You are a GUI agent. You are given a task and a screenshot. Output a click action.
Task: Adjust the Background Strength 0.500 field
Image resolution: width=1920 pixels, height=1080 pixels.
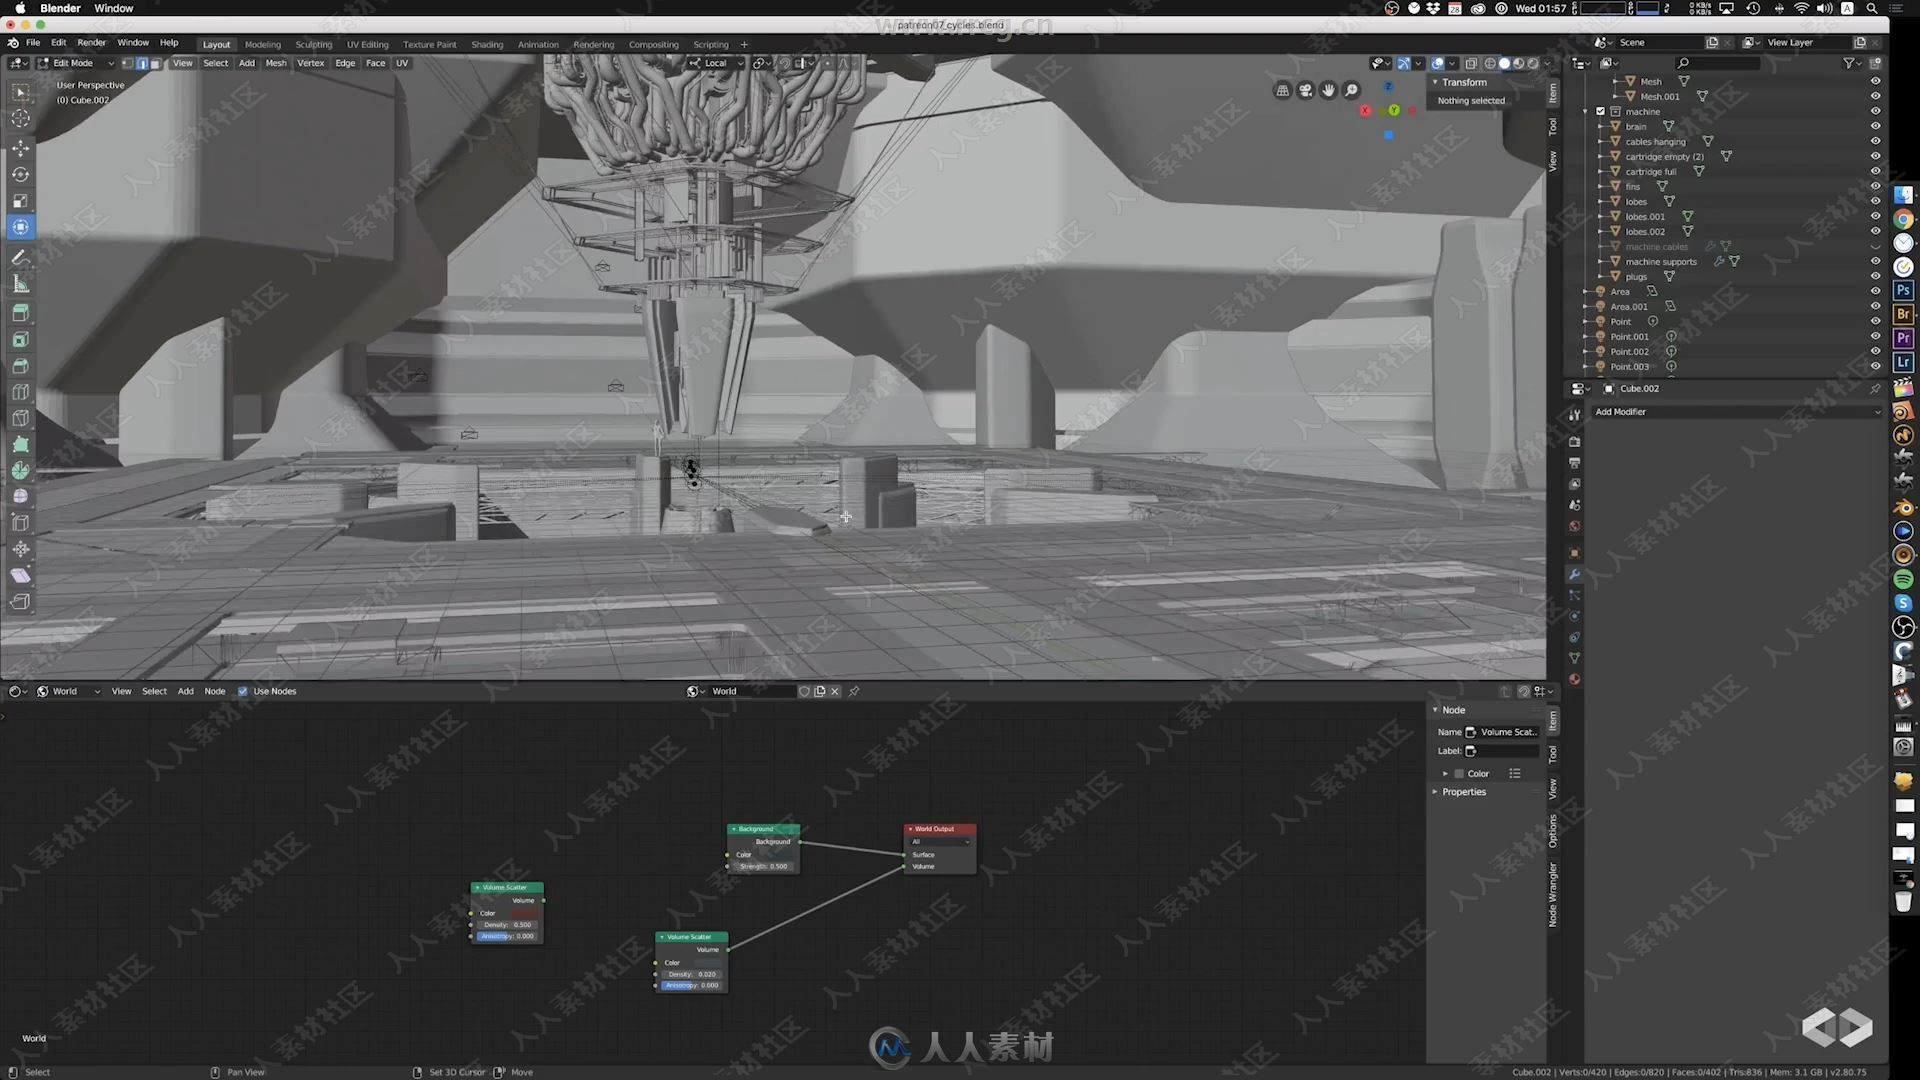click(x=764, y=866)
